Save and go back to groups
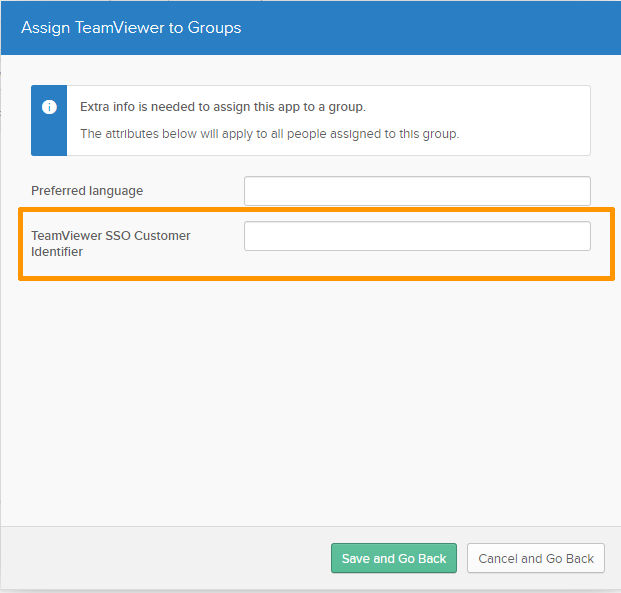 [394, 558]
